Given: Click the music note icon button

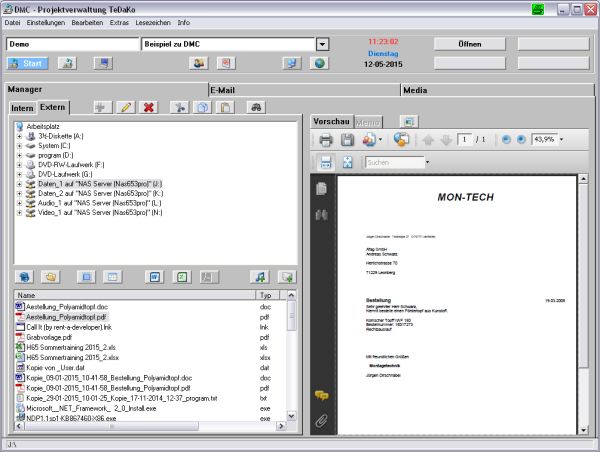Looking at the screenshot, I should pyautogui.click(x=260, y=276).
